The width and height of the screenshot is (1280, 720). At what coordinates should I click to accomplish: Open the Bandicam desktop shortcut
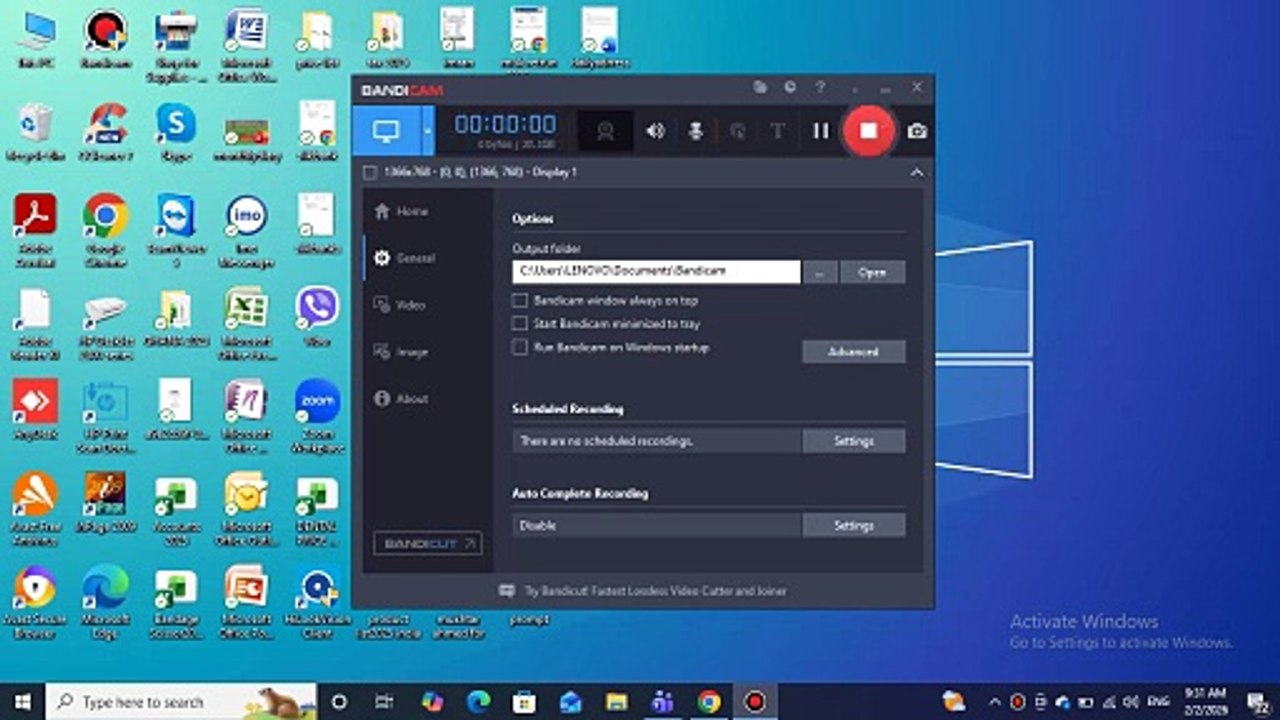[105, 38]
